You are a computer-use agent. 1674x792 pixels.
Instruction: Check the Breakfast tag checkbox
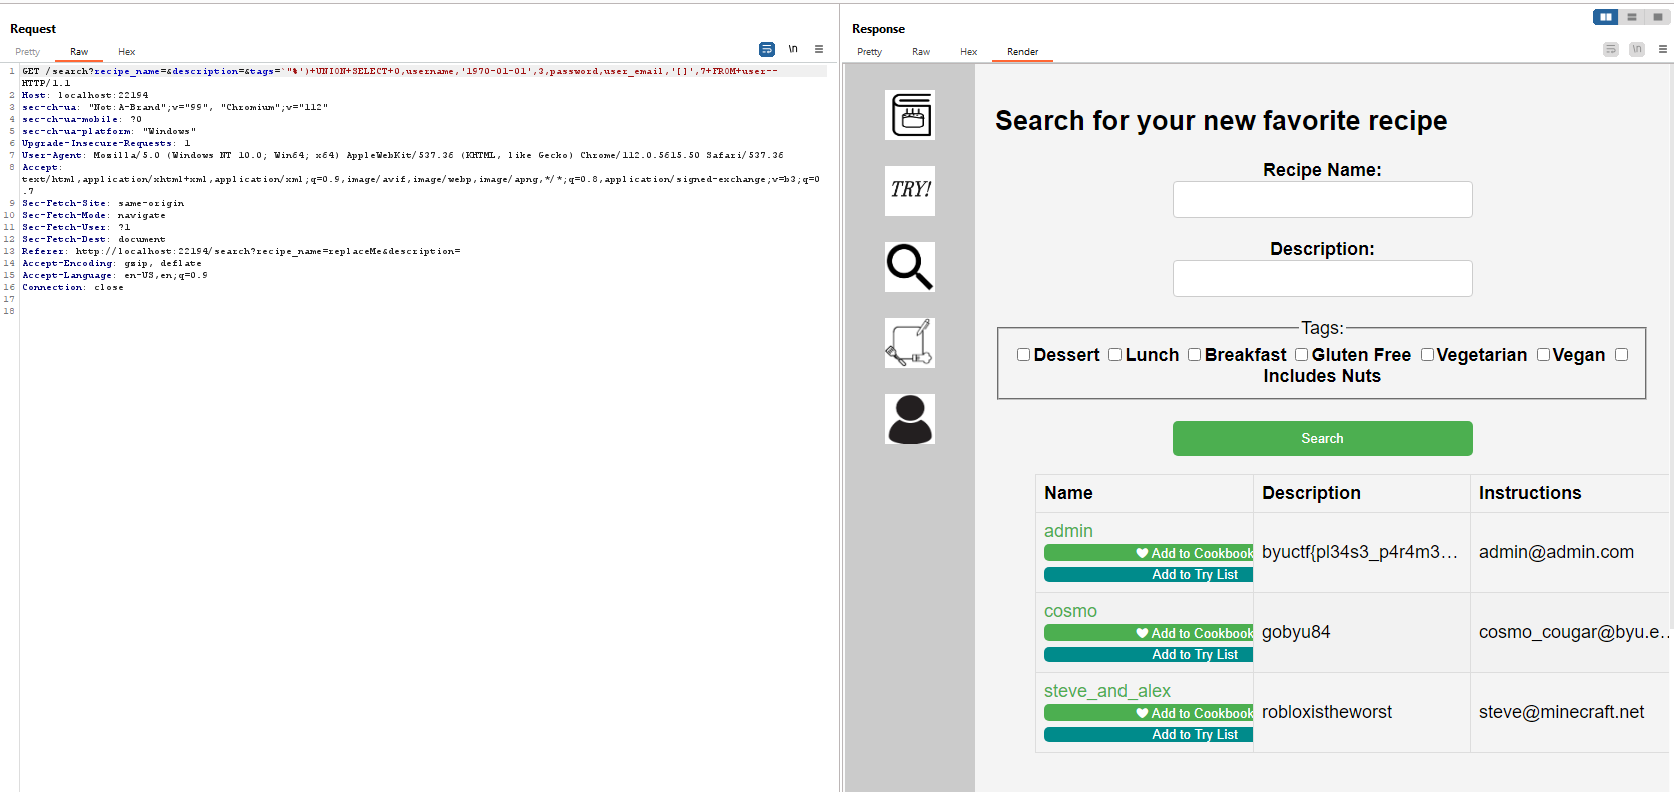coord(1194,355)
